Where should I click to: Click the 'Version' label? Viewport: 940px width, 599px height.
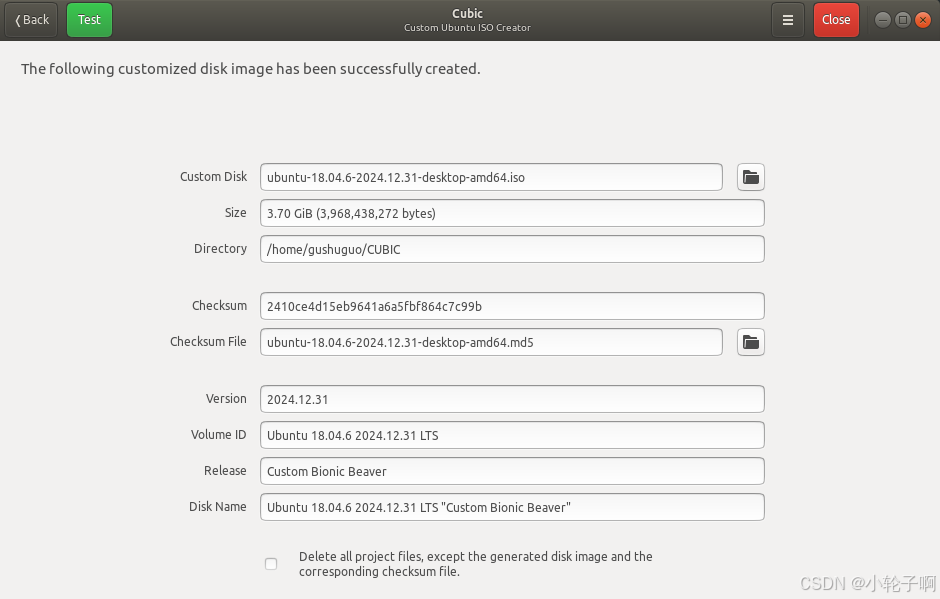226,398
